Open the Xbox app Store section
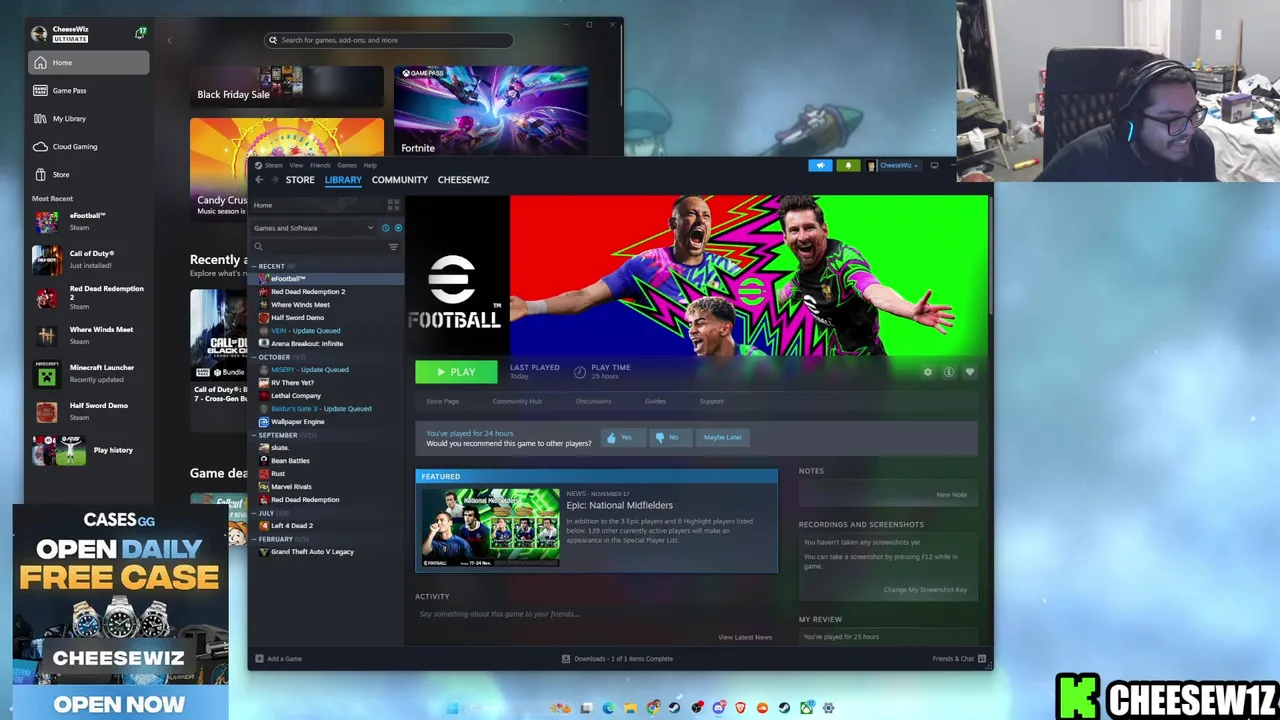 point(88,174)
